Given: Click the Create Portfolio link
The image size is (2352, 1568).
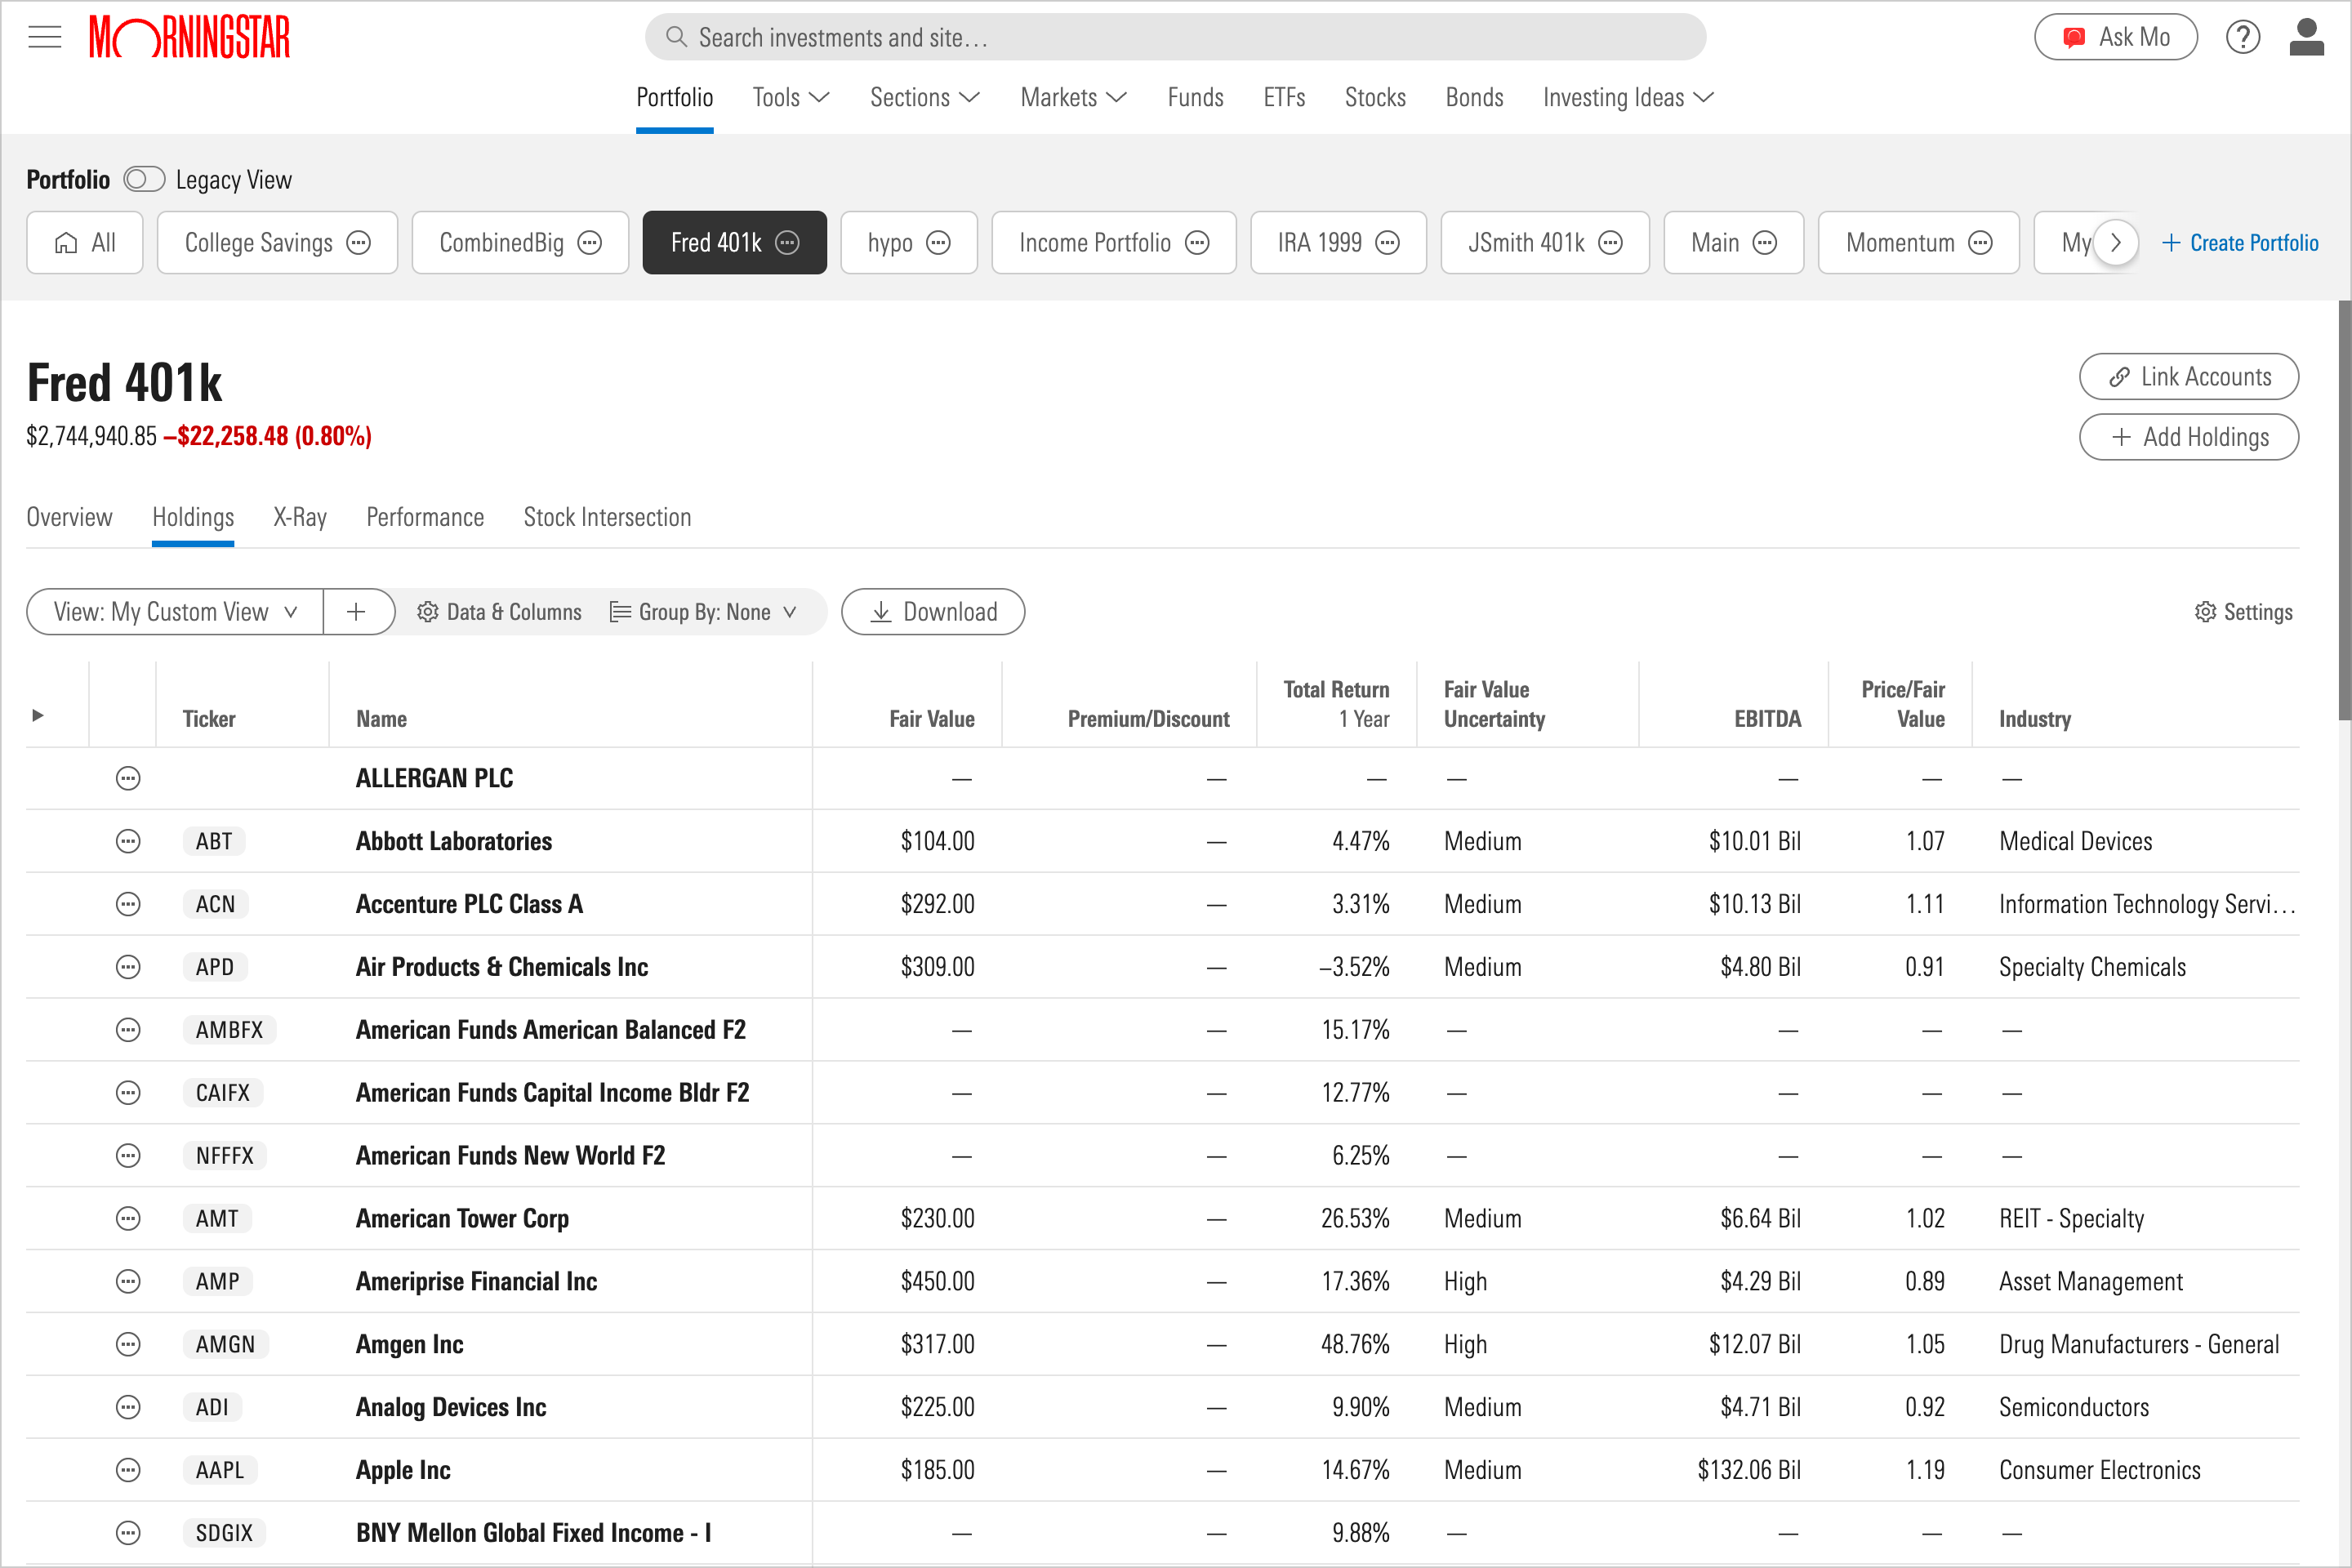Looking at the screenshot, I should point(2240,243).
